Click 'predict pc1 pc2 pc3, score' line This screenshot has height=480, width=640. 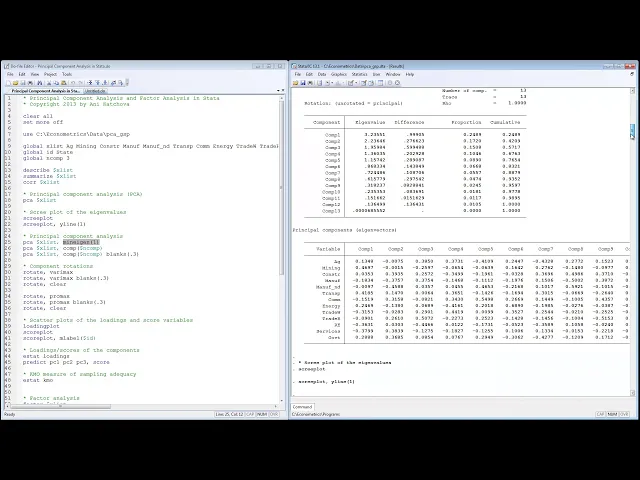(66, 362)
